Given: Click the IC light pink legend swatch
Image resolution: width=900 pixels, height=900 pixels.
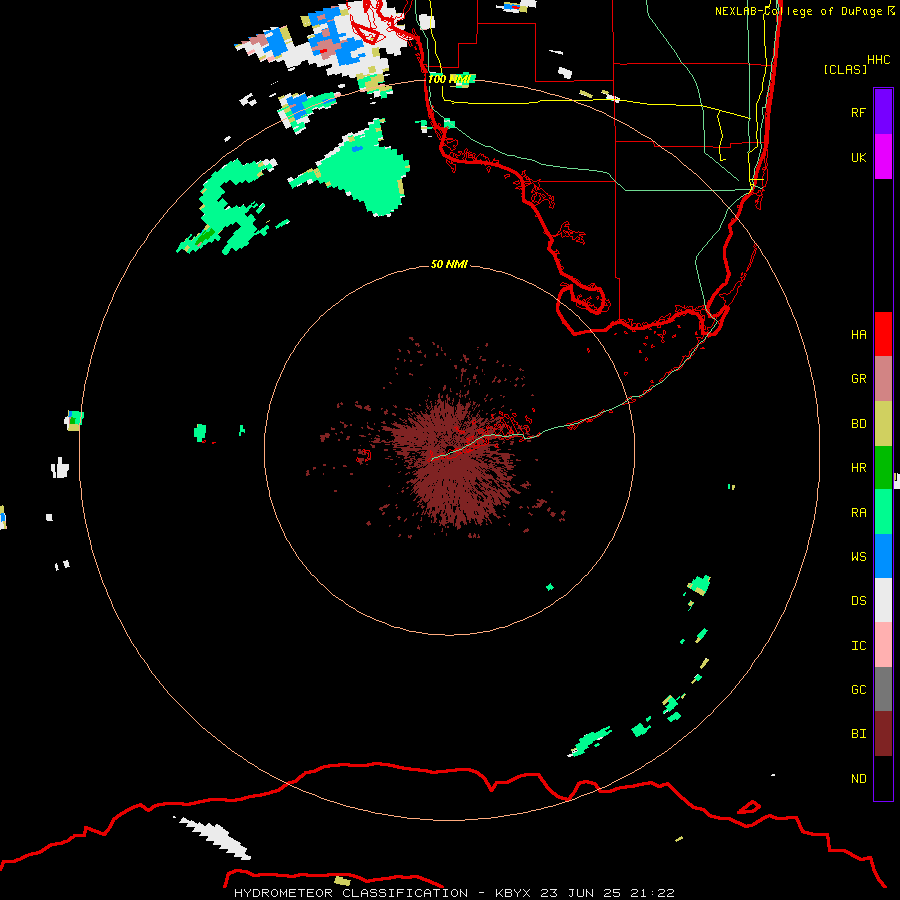Looking at the screenshot, I should 883,645.
